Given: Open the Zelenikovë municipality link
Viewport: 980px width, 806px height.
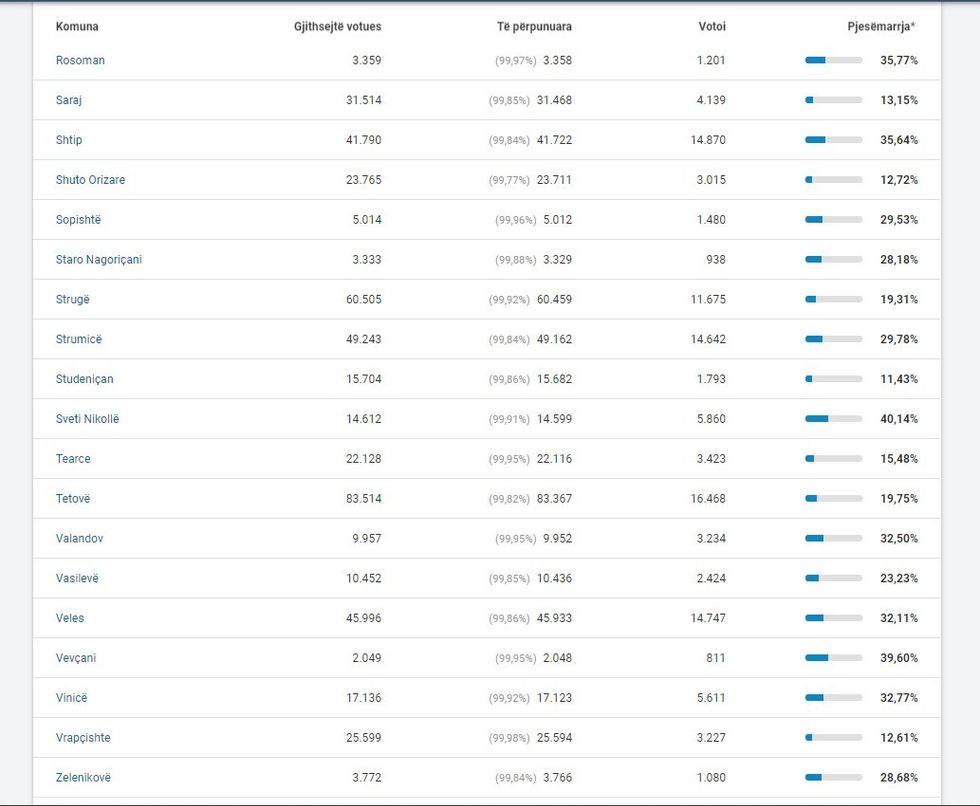Looking at the screenshot, I should click(x=83, y=777).
